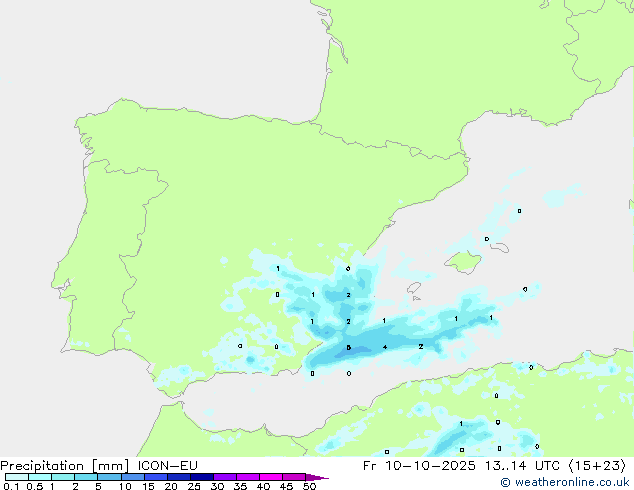
Task: Select the 0.5–1 mm legend color swatch
Action: click(x=40, y=477)
